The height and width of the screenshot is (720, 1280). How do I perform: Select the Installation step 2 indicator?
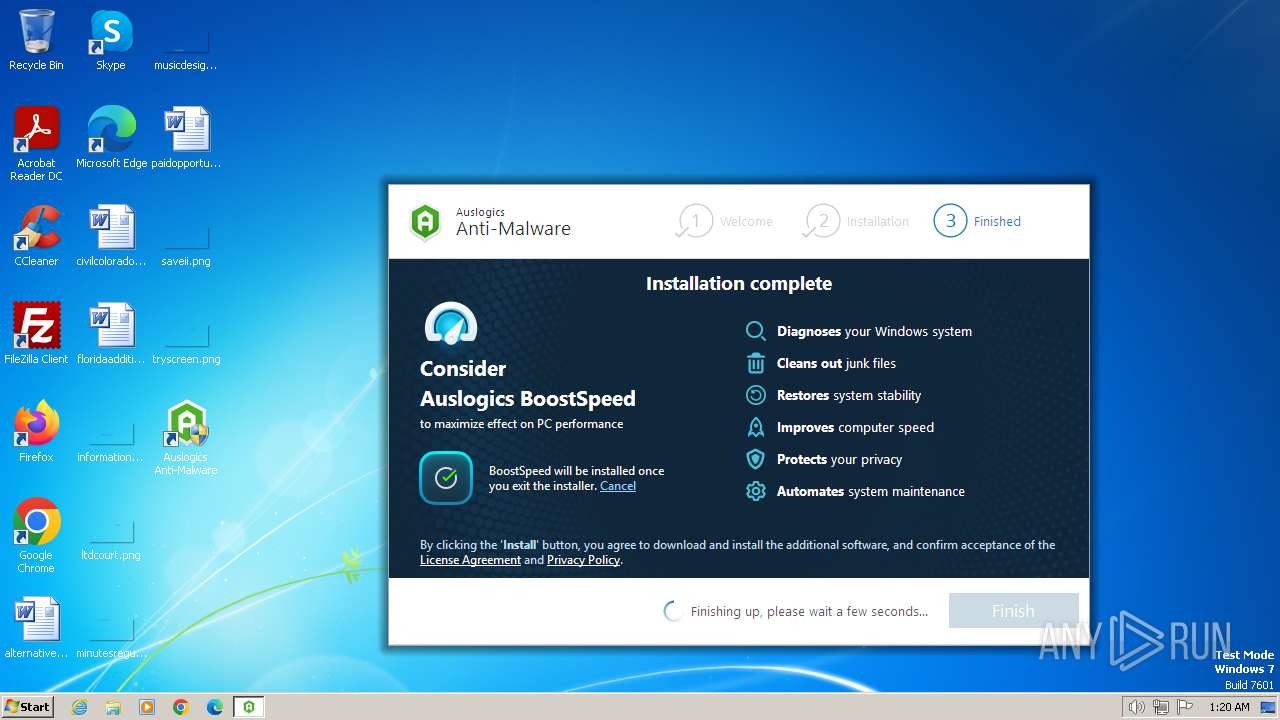(x=857, y=221)
